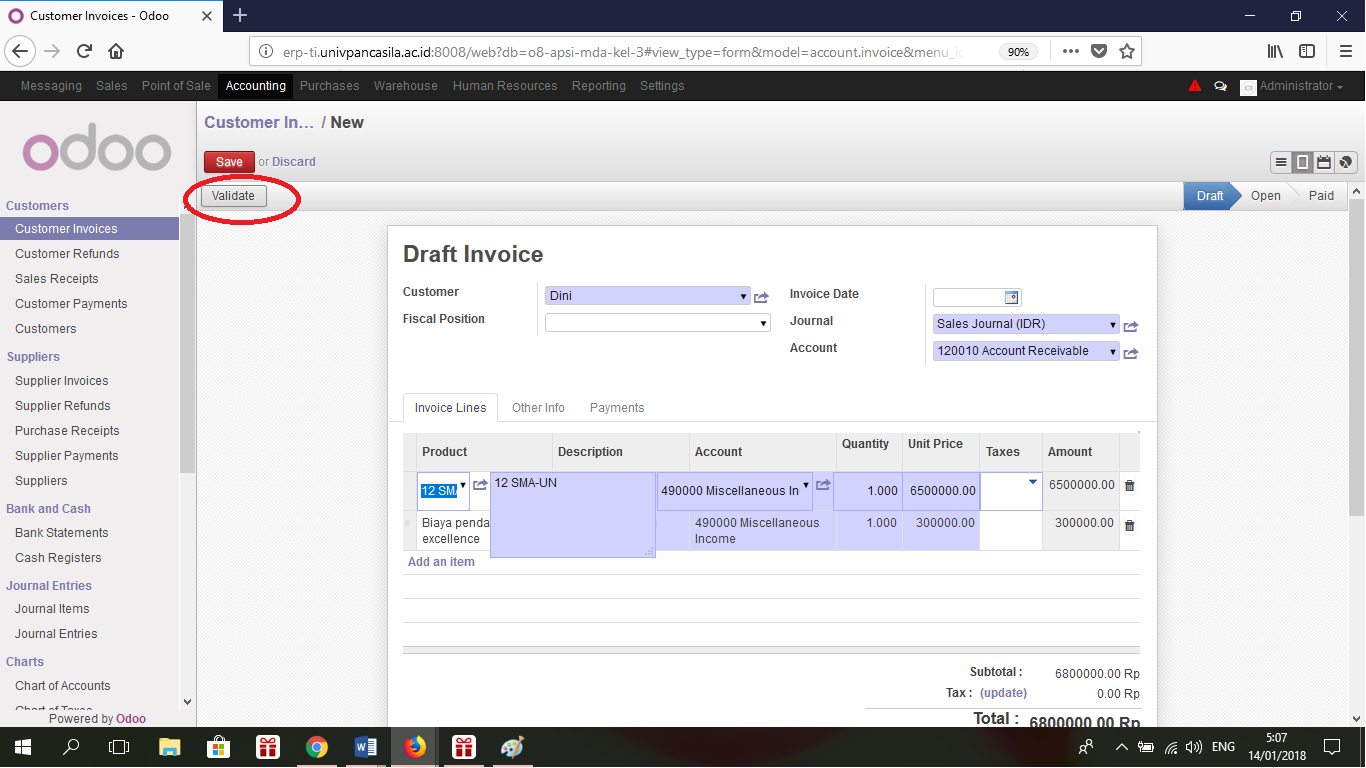Viewport: 1366px width, 768px height.
Task: Open File Explorer from taskbar
Action: coord(169,747)
